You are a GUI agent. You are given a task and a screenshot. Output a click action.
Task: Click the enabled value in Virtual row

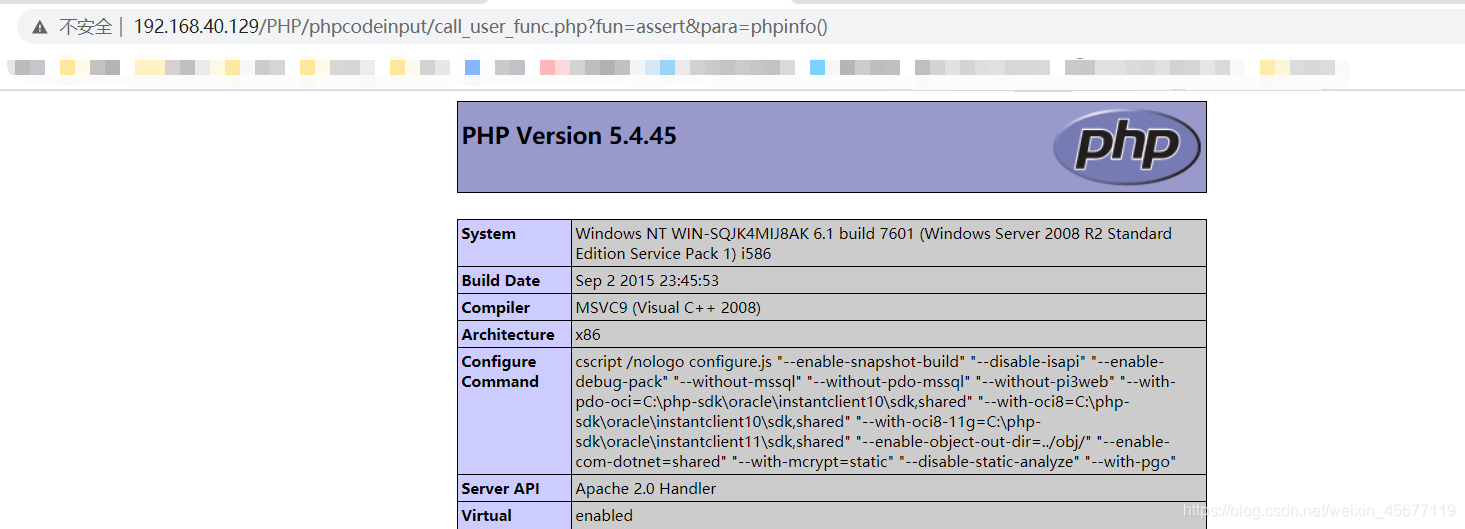coord(604,515)
